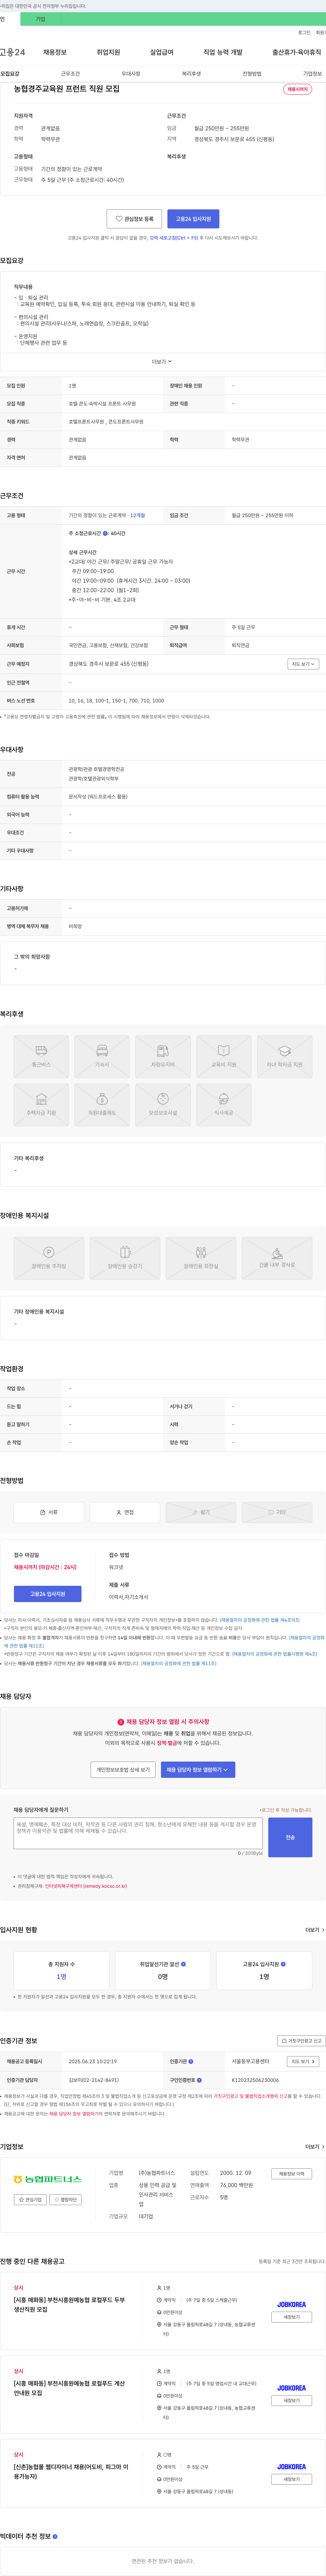The height and width of the screenshot is (2576, 326).
Task: Click the 장애인용 주차장 icon
Action: [x=49, y=1258]
